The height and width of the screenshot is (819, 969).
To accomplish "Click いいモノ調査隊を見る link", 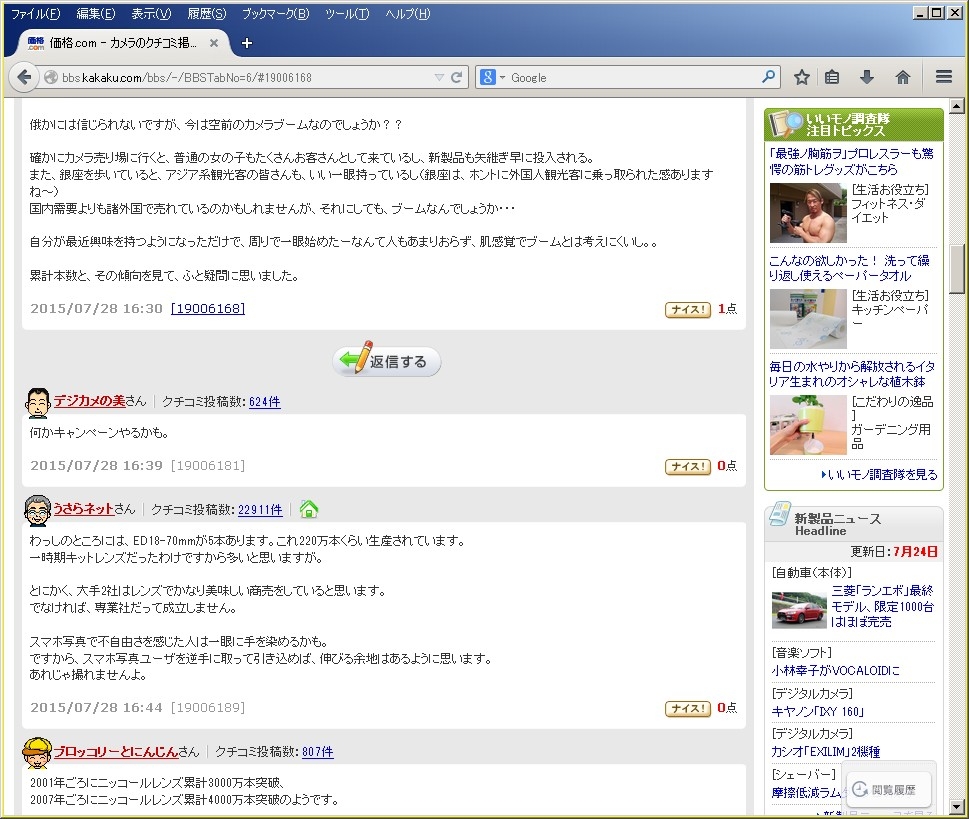I will pos(879,475).
